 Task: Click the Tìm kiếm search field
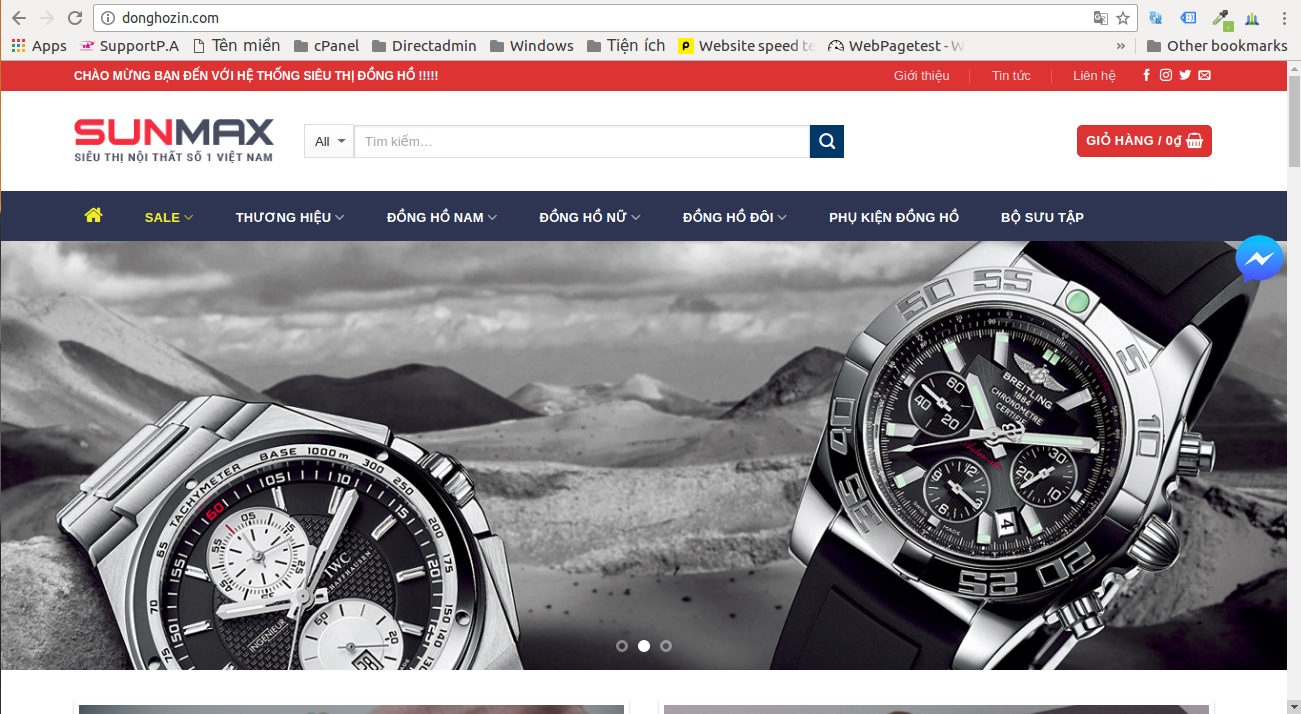pos(582,141)
